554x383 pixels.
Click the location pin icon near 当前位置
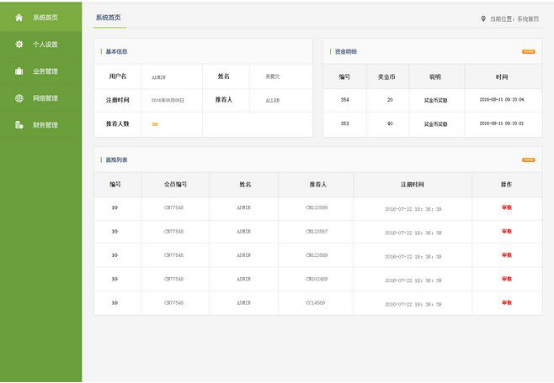point(483,19)
